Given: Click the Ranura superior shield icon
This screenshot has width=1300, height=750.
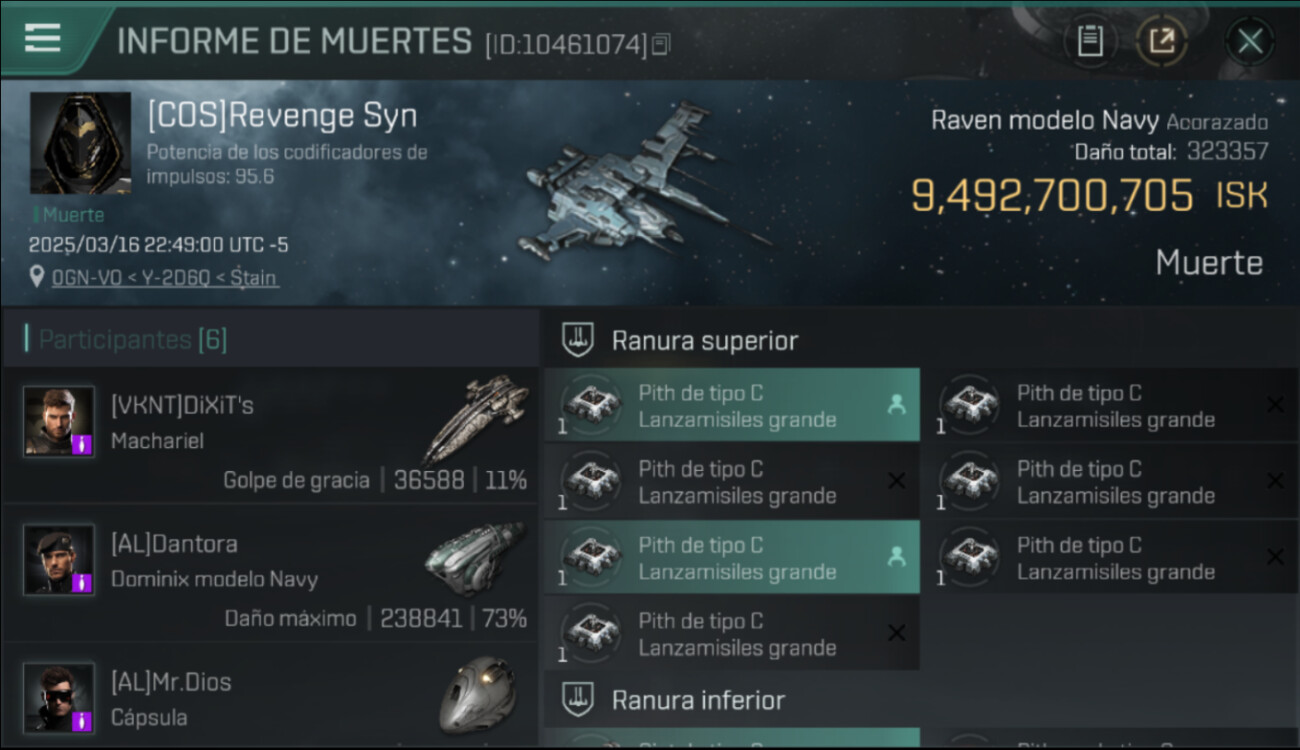Looking at the screenshot, I should [577, 339].
